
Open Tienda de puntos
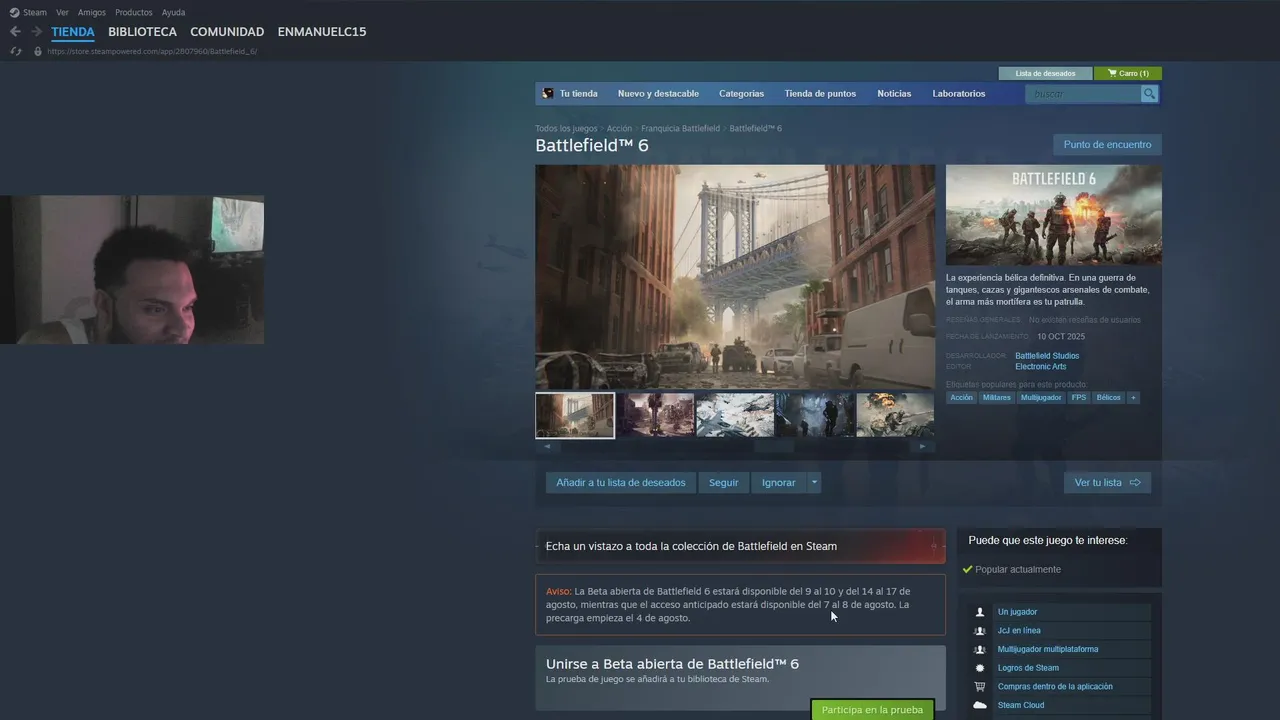point(820,94)
